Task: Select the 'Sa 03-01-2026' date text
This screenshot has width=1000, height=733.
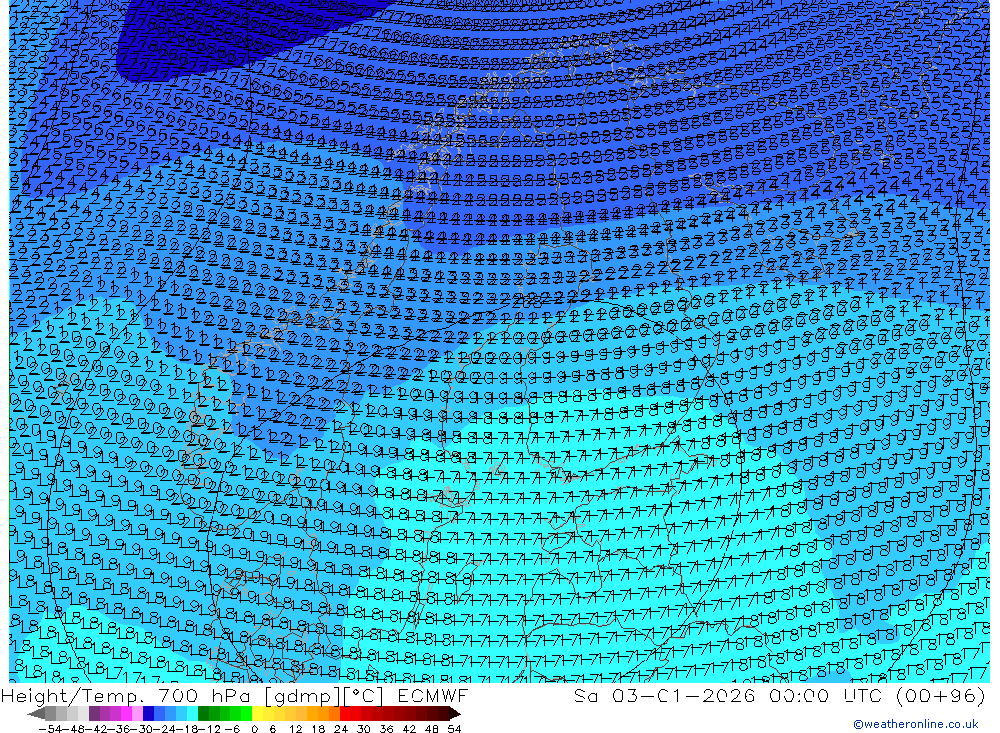Action: pos(664,695)
